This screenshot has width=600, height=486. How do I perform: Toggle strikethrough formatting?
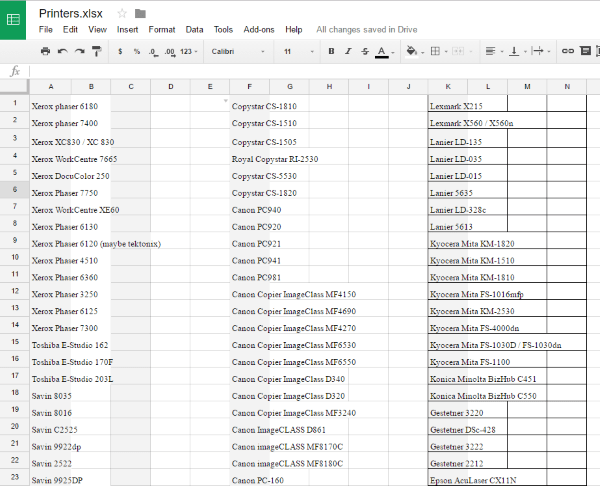(x=364, y=50)
